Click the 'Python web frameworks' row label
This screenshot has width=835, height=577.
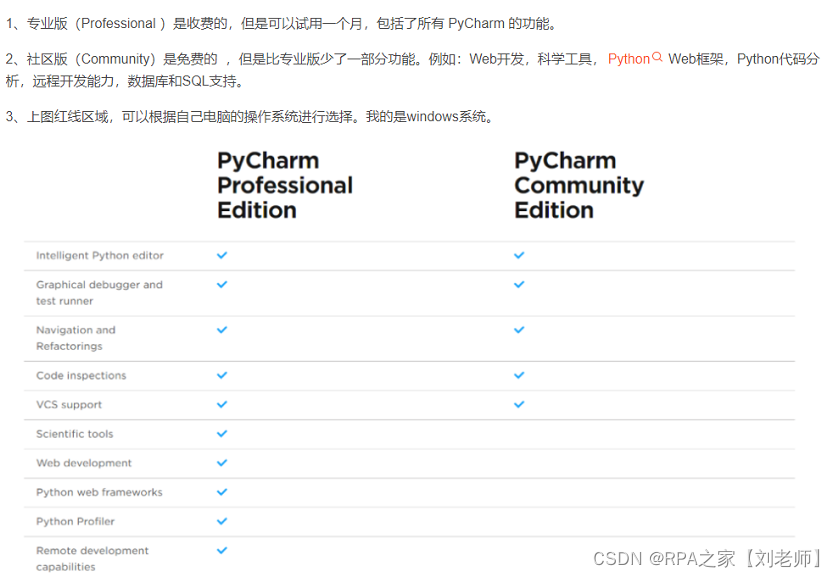click(99, 492)
